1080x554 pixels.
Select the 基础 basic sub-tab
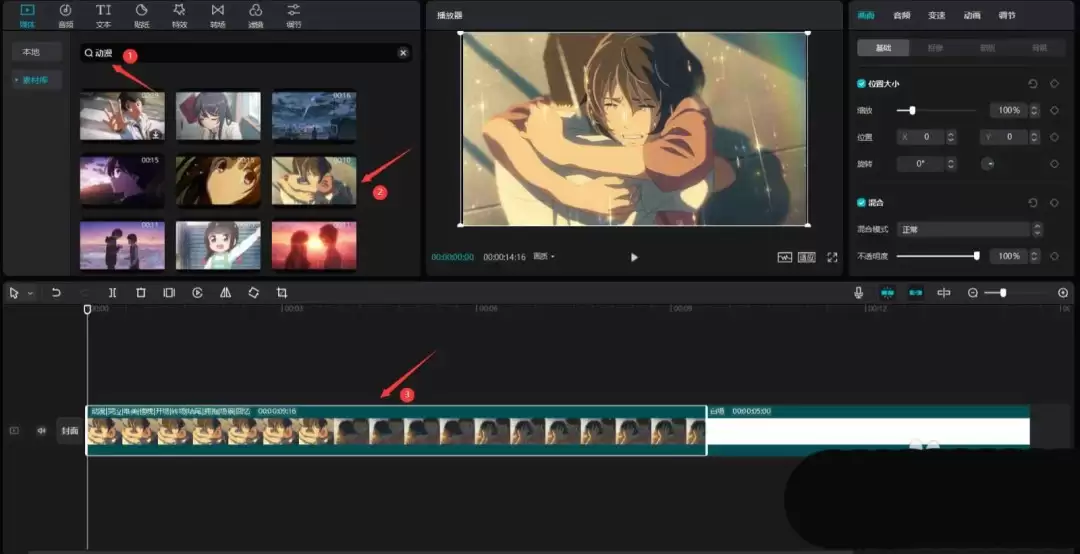[883, 48]
